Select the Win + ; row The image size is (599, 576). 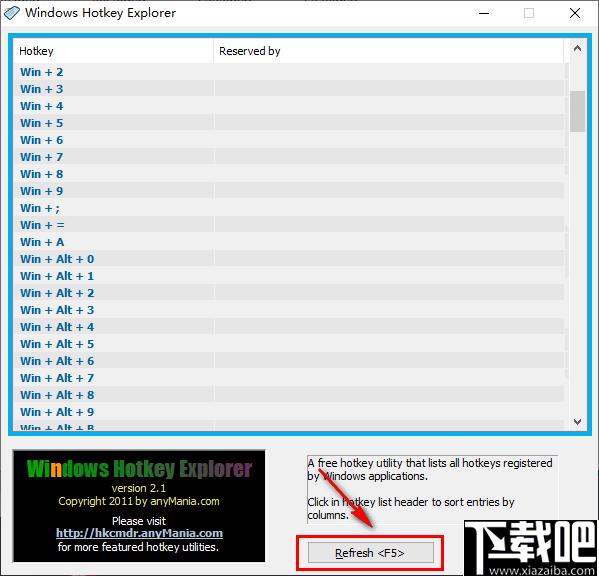pyautogui.click(x=288, y=208)
